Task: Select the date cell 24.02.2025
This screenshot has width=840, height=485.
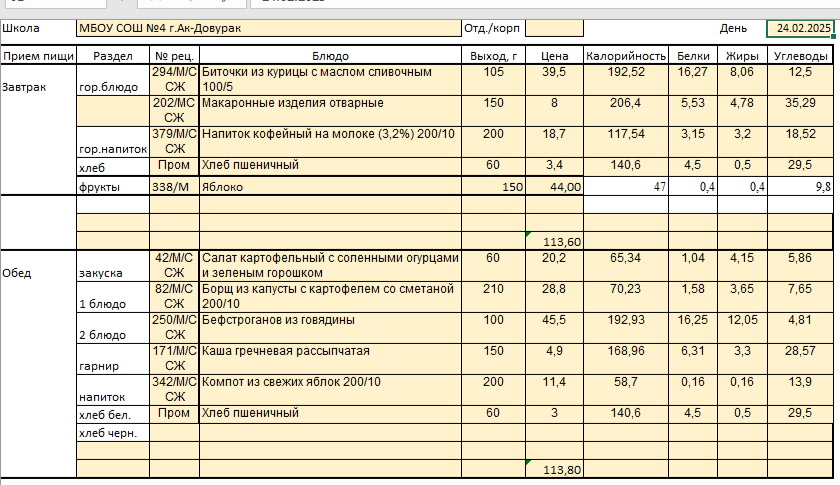Action: 800,28
